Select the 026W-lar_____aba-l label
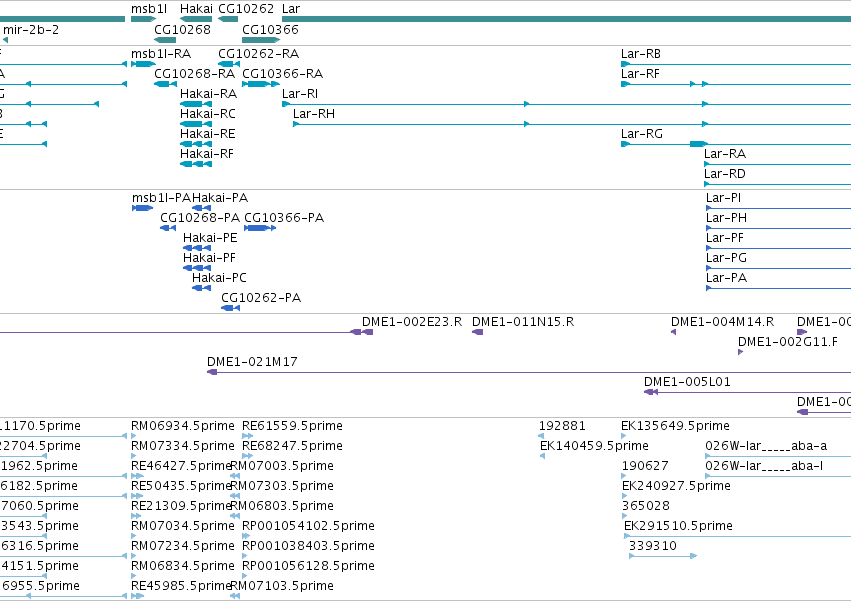This screenshot has height=601, width=851. 764,466
